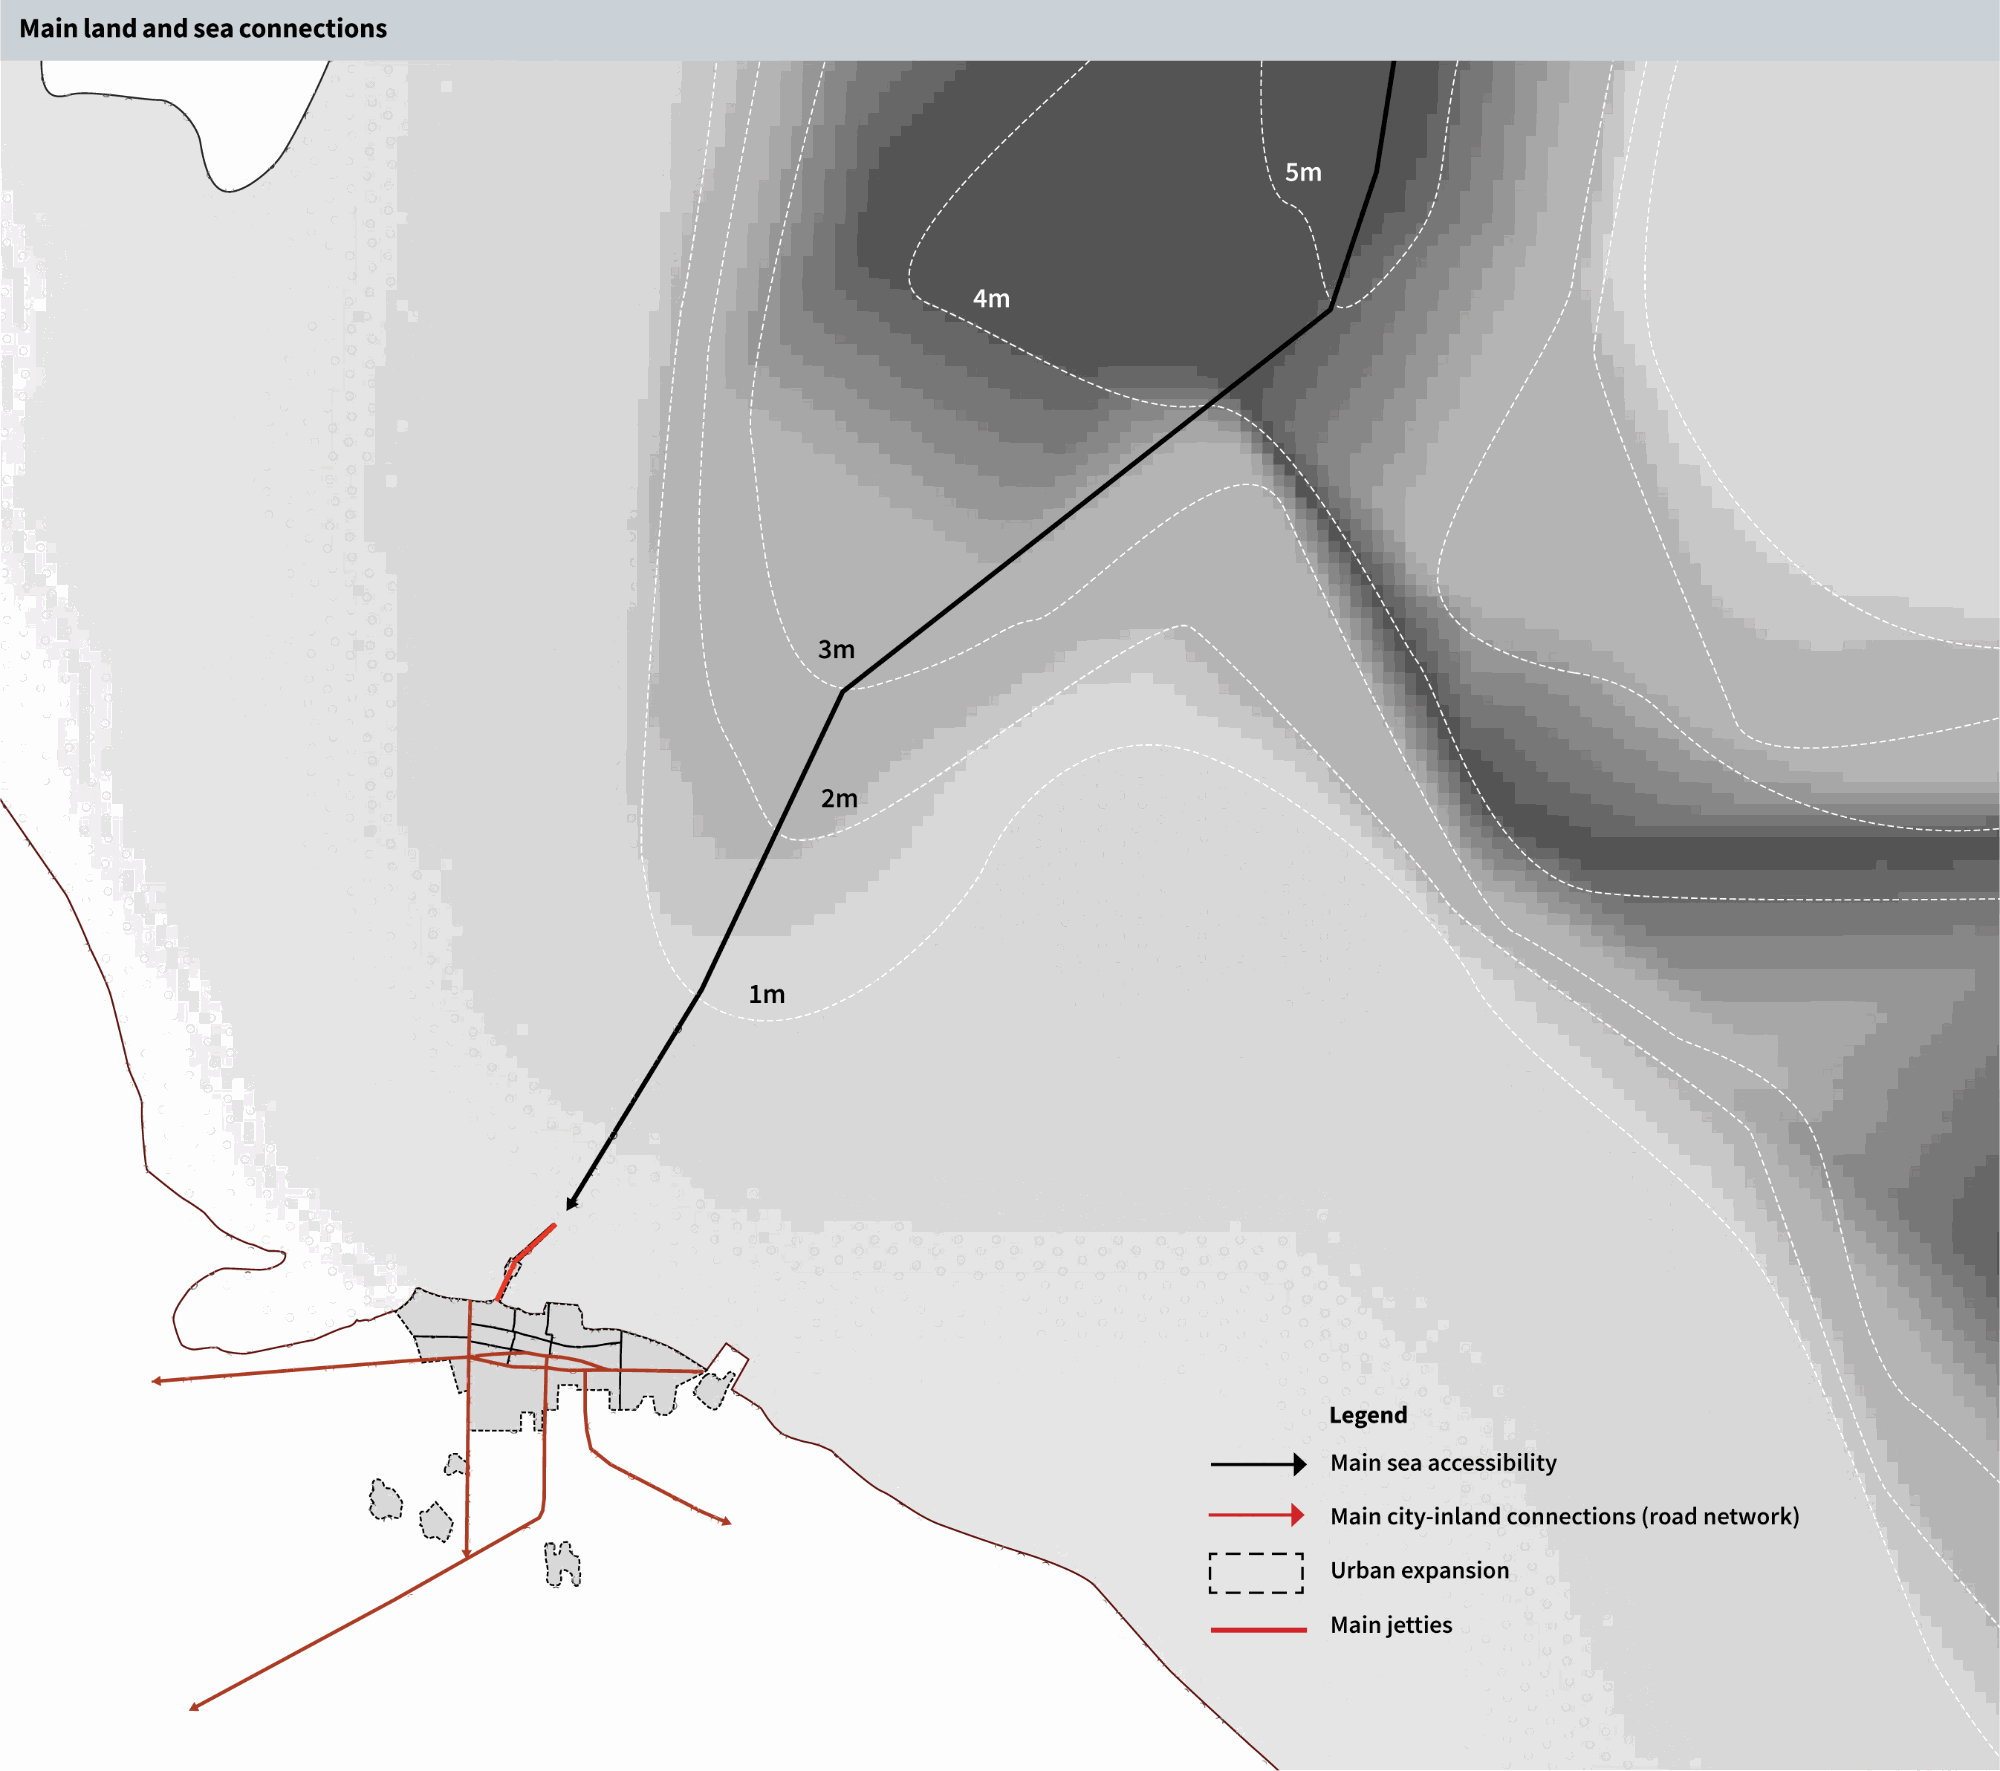
Task: Click the 3m depth contour label
Action: point(836,650)
